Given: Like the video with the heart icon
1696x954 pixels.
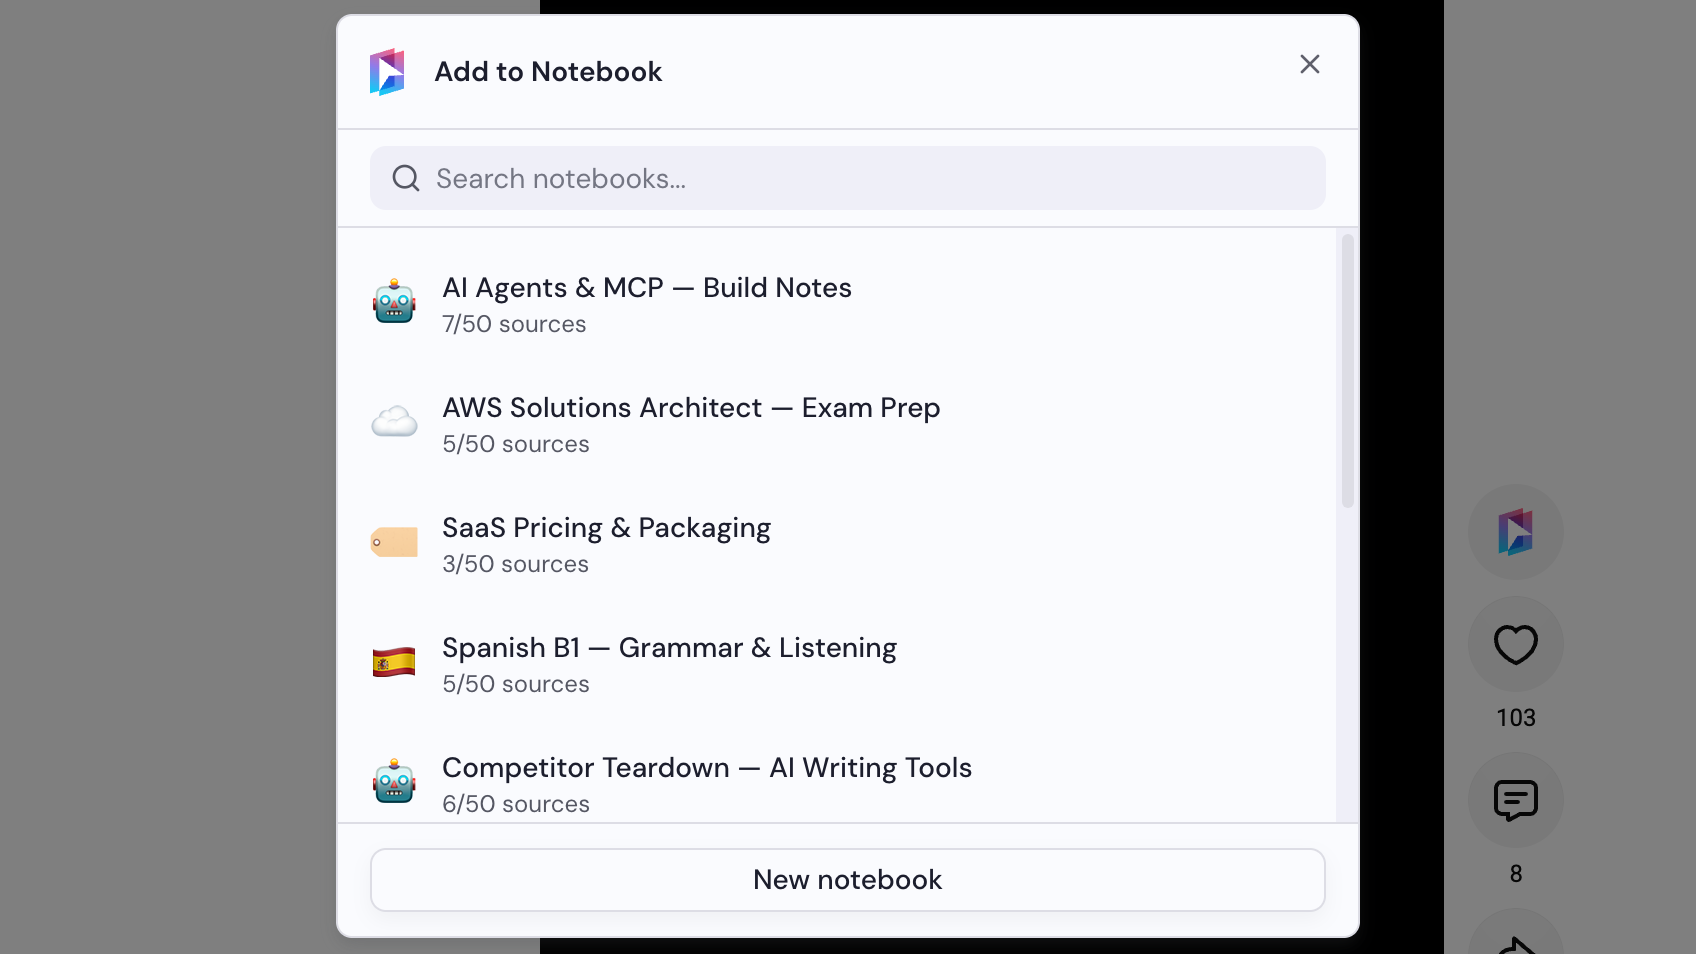Looking at the screenshot, I should (1516, 644).
